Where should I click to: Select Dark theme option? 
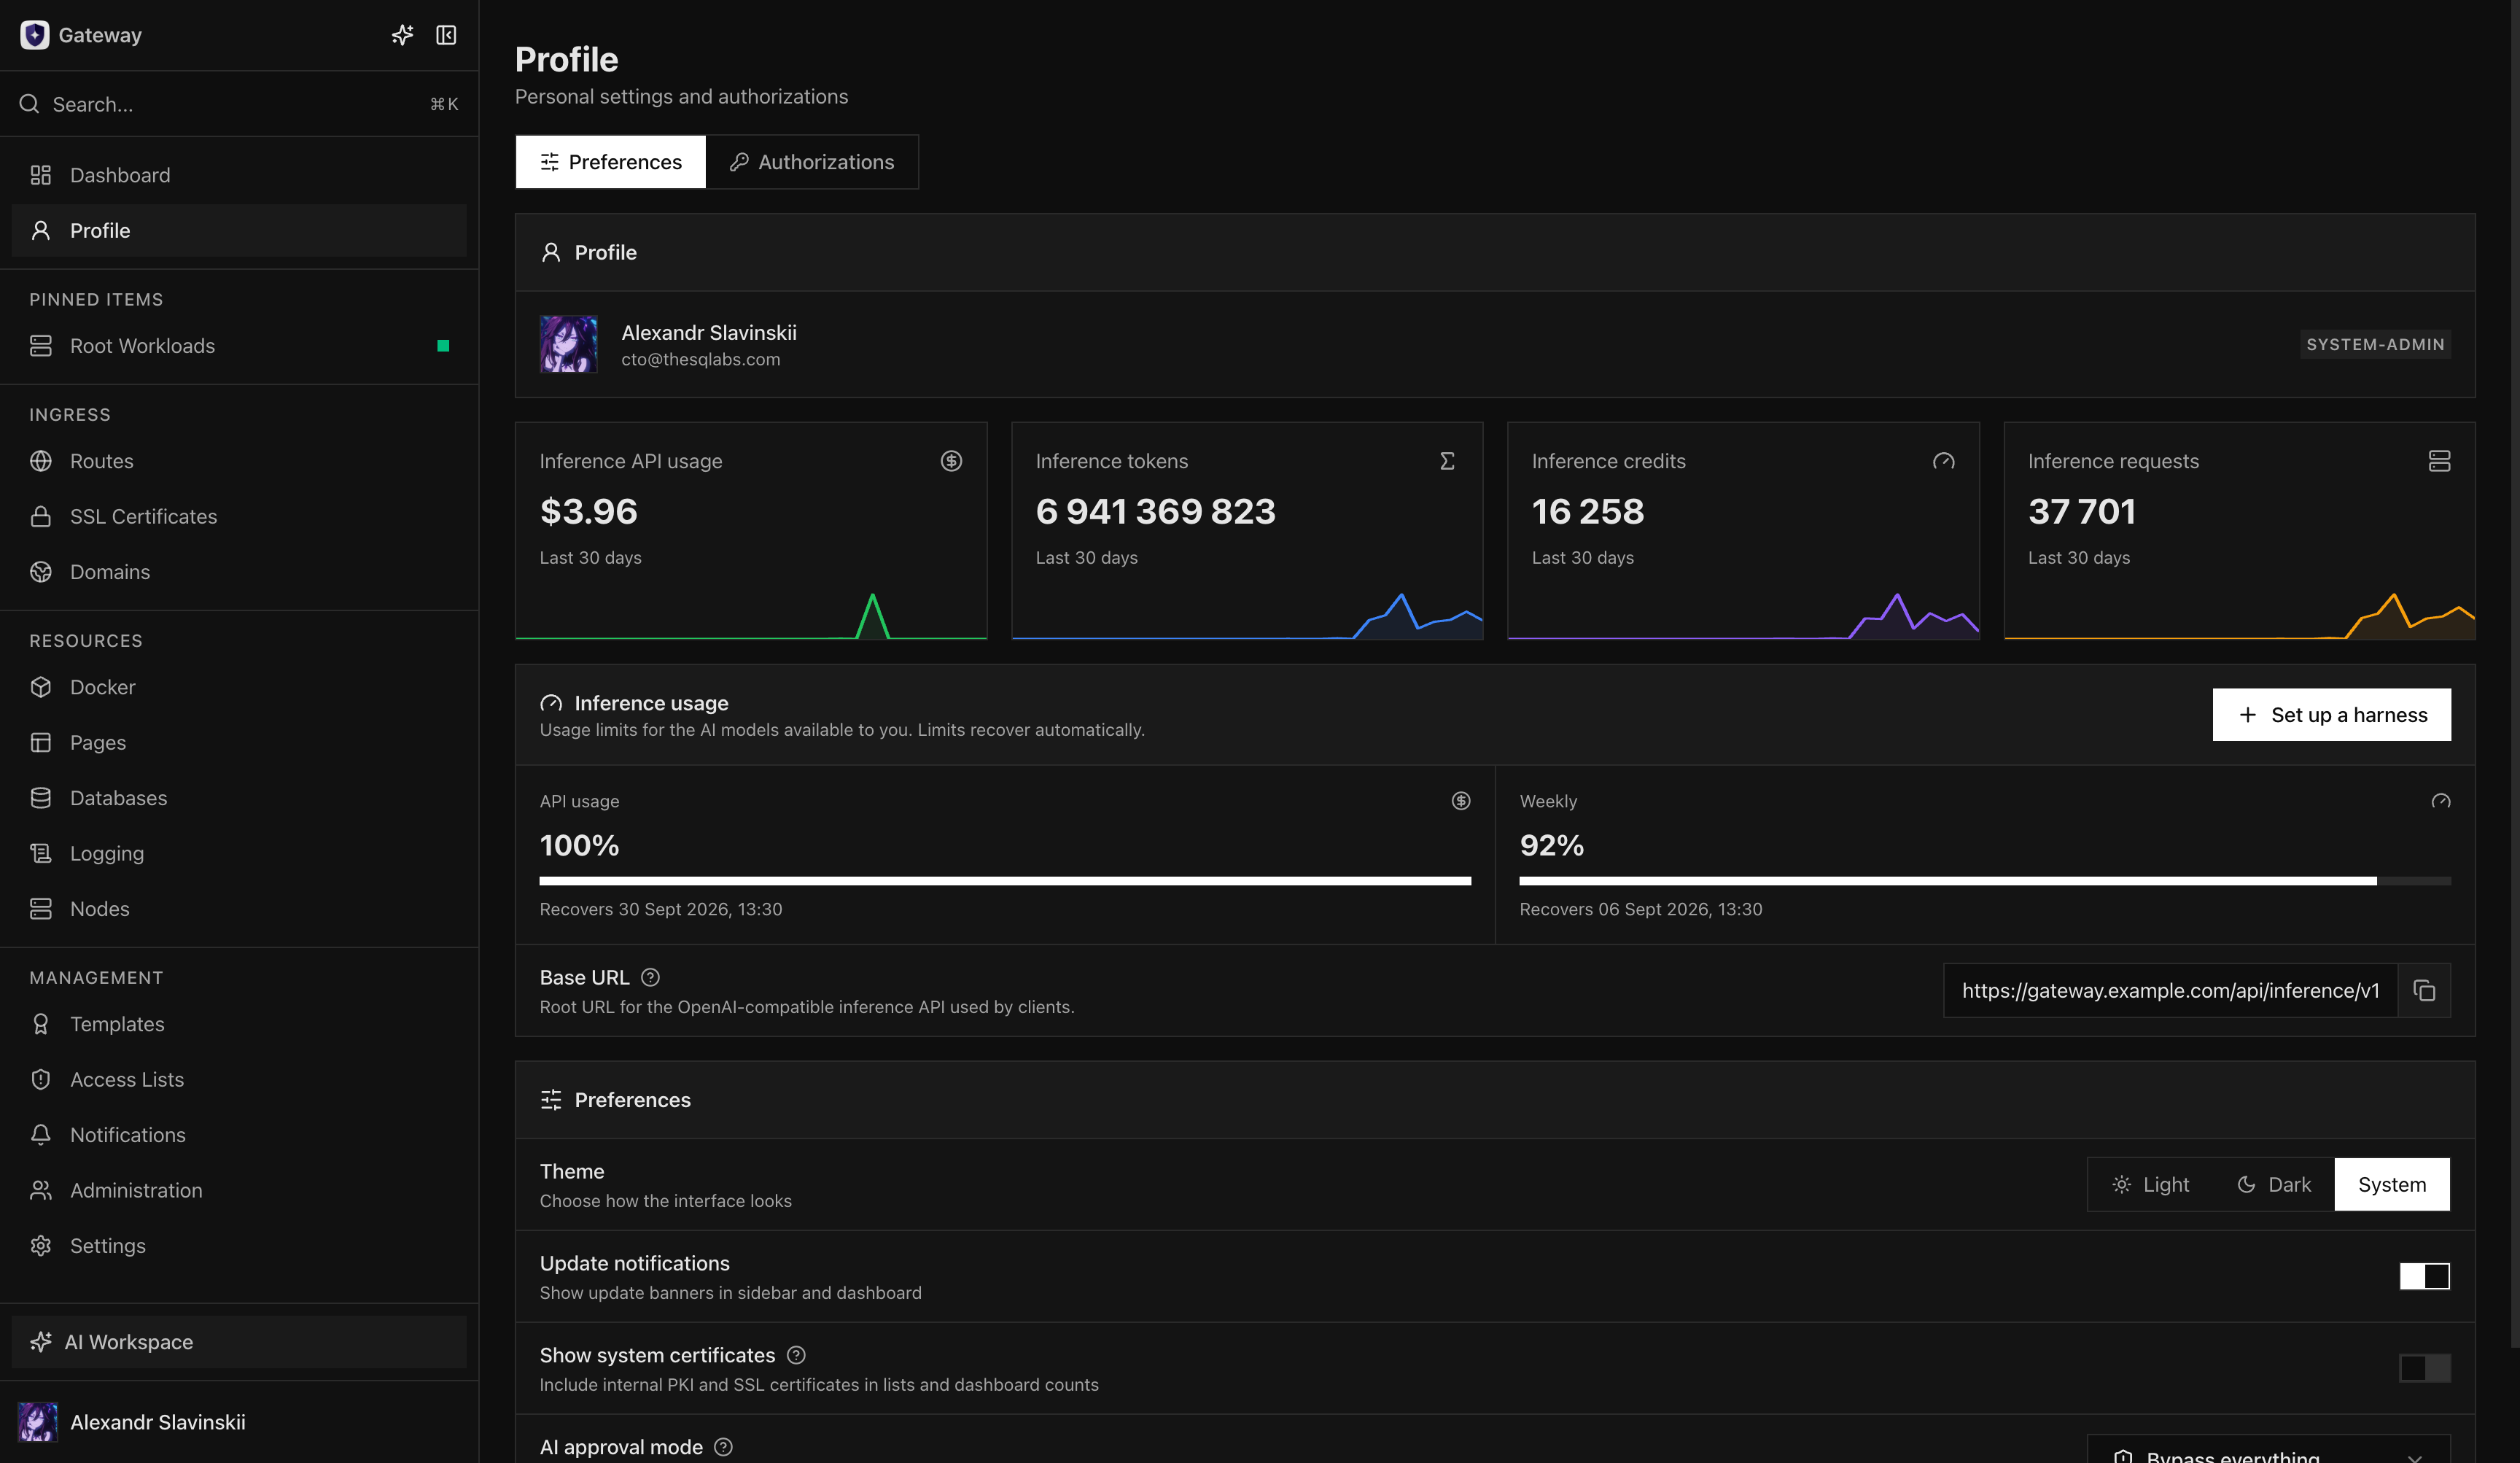(x=2274, y=1184)
